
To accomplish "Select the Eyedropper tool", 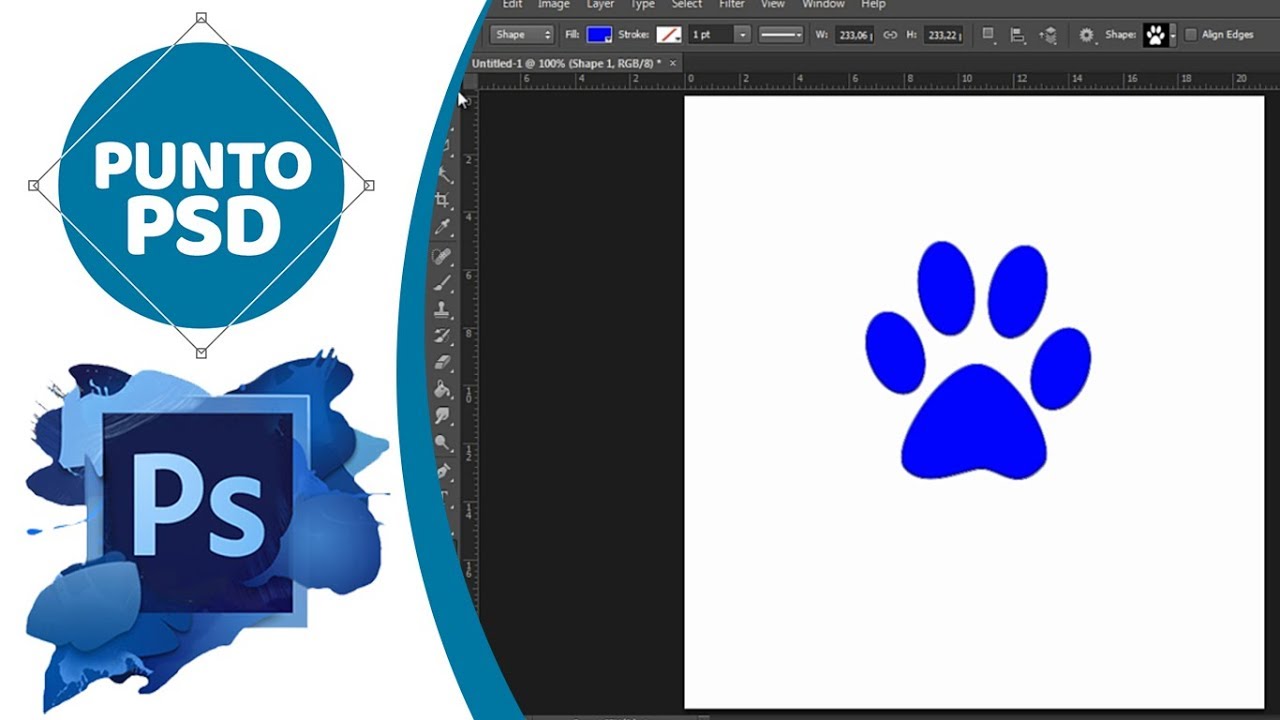I will coord(442,227).
